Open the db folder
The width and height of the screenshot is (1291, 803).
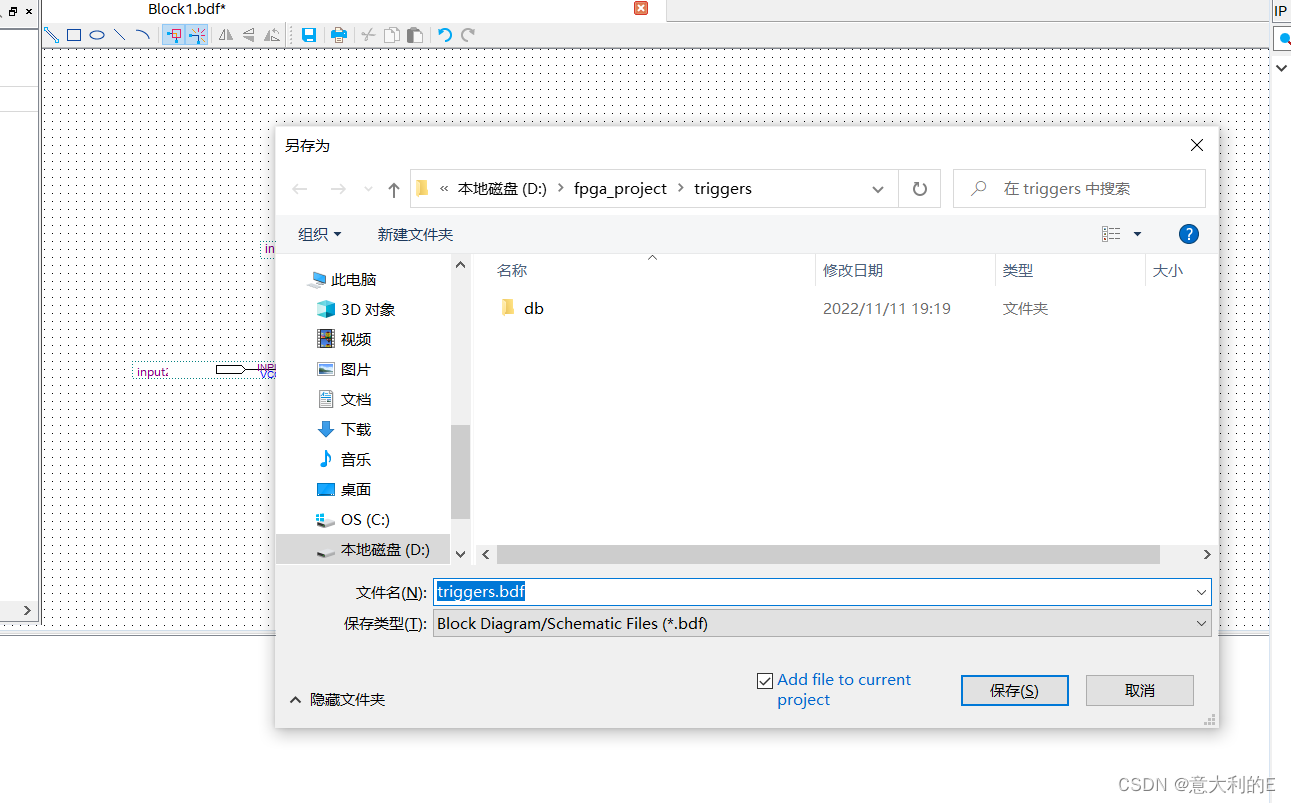[533, 308]
